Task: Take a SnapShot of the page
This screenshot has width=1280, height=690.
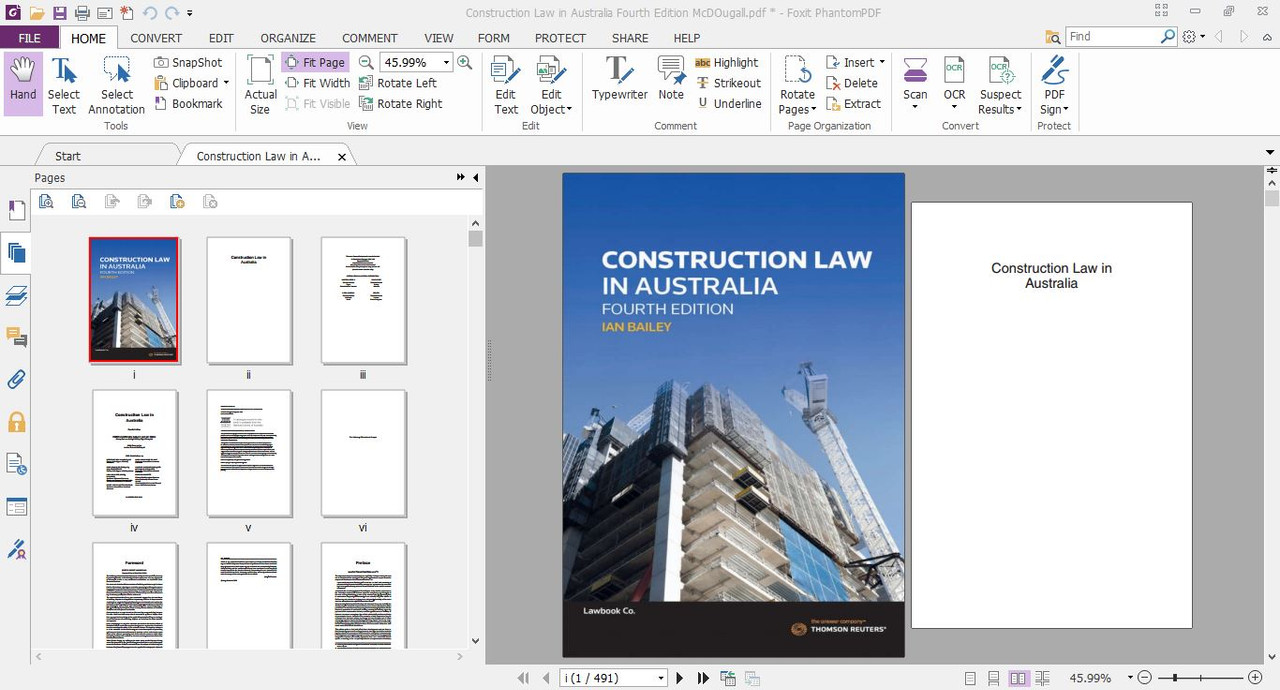Action: 189,62
